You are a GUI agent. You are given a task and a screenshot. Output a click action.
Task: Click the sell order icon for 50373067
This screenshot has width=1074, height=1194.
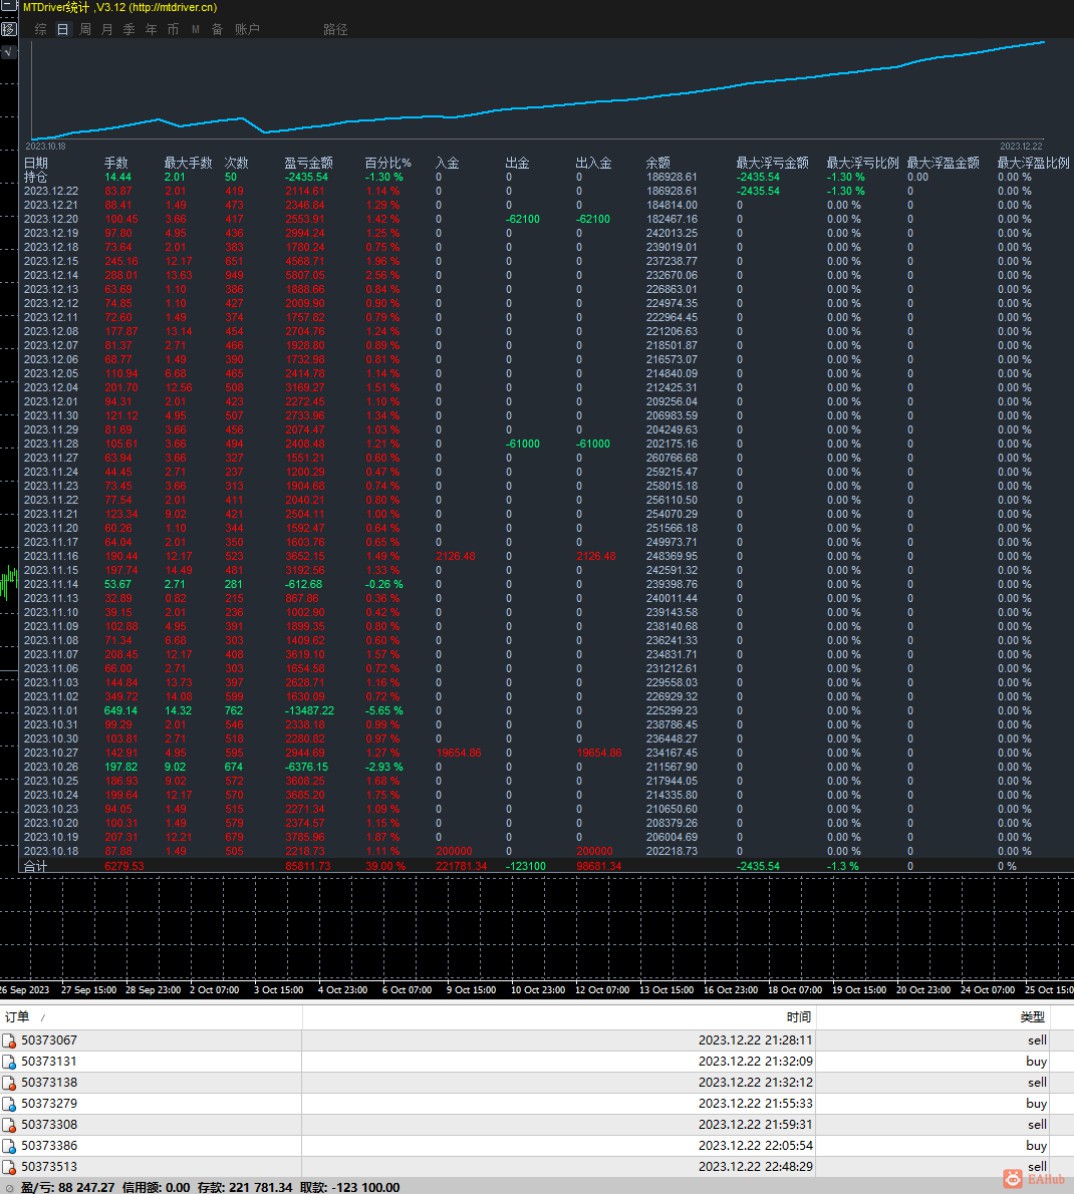point(9,1040)
